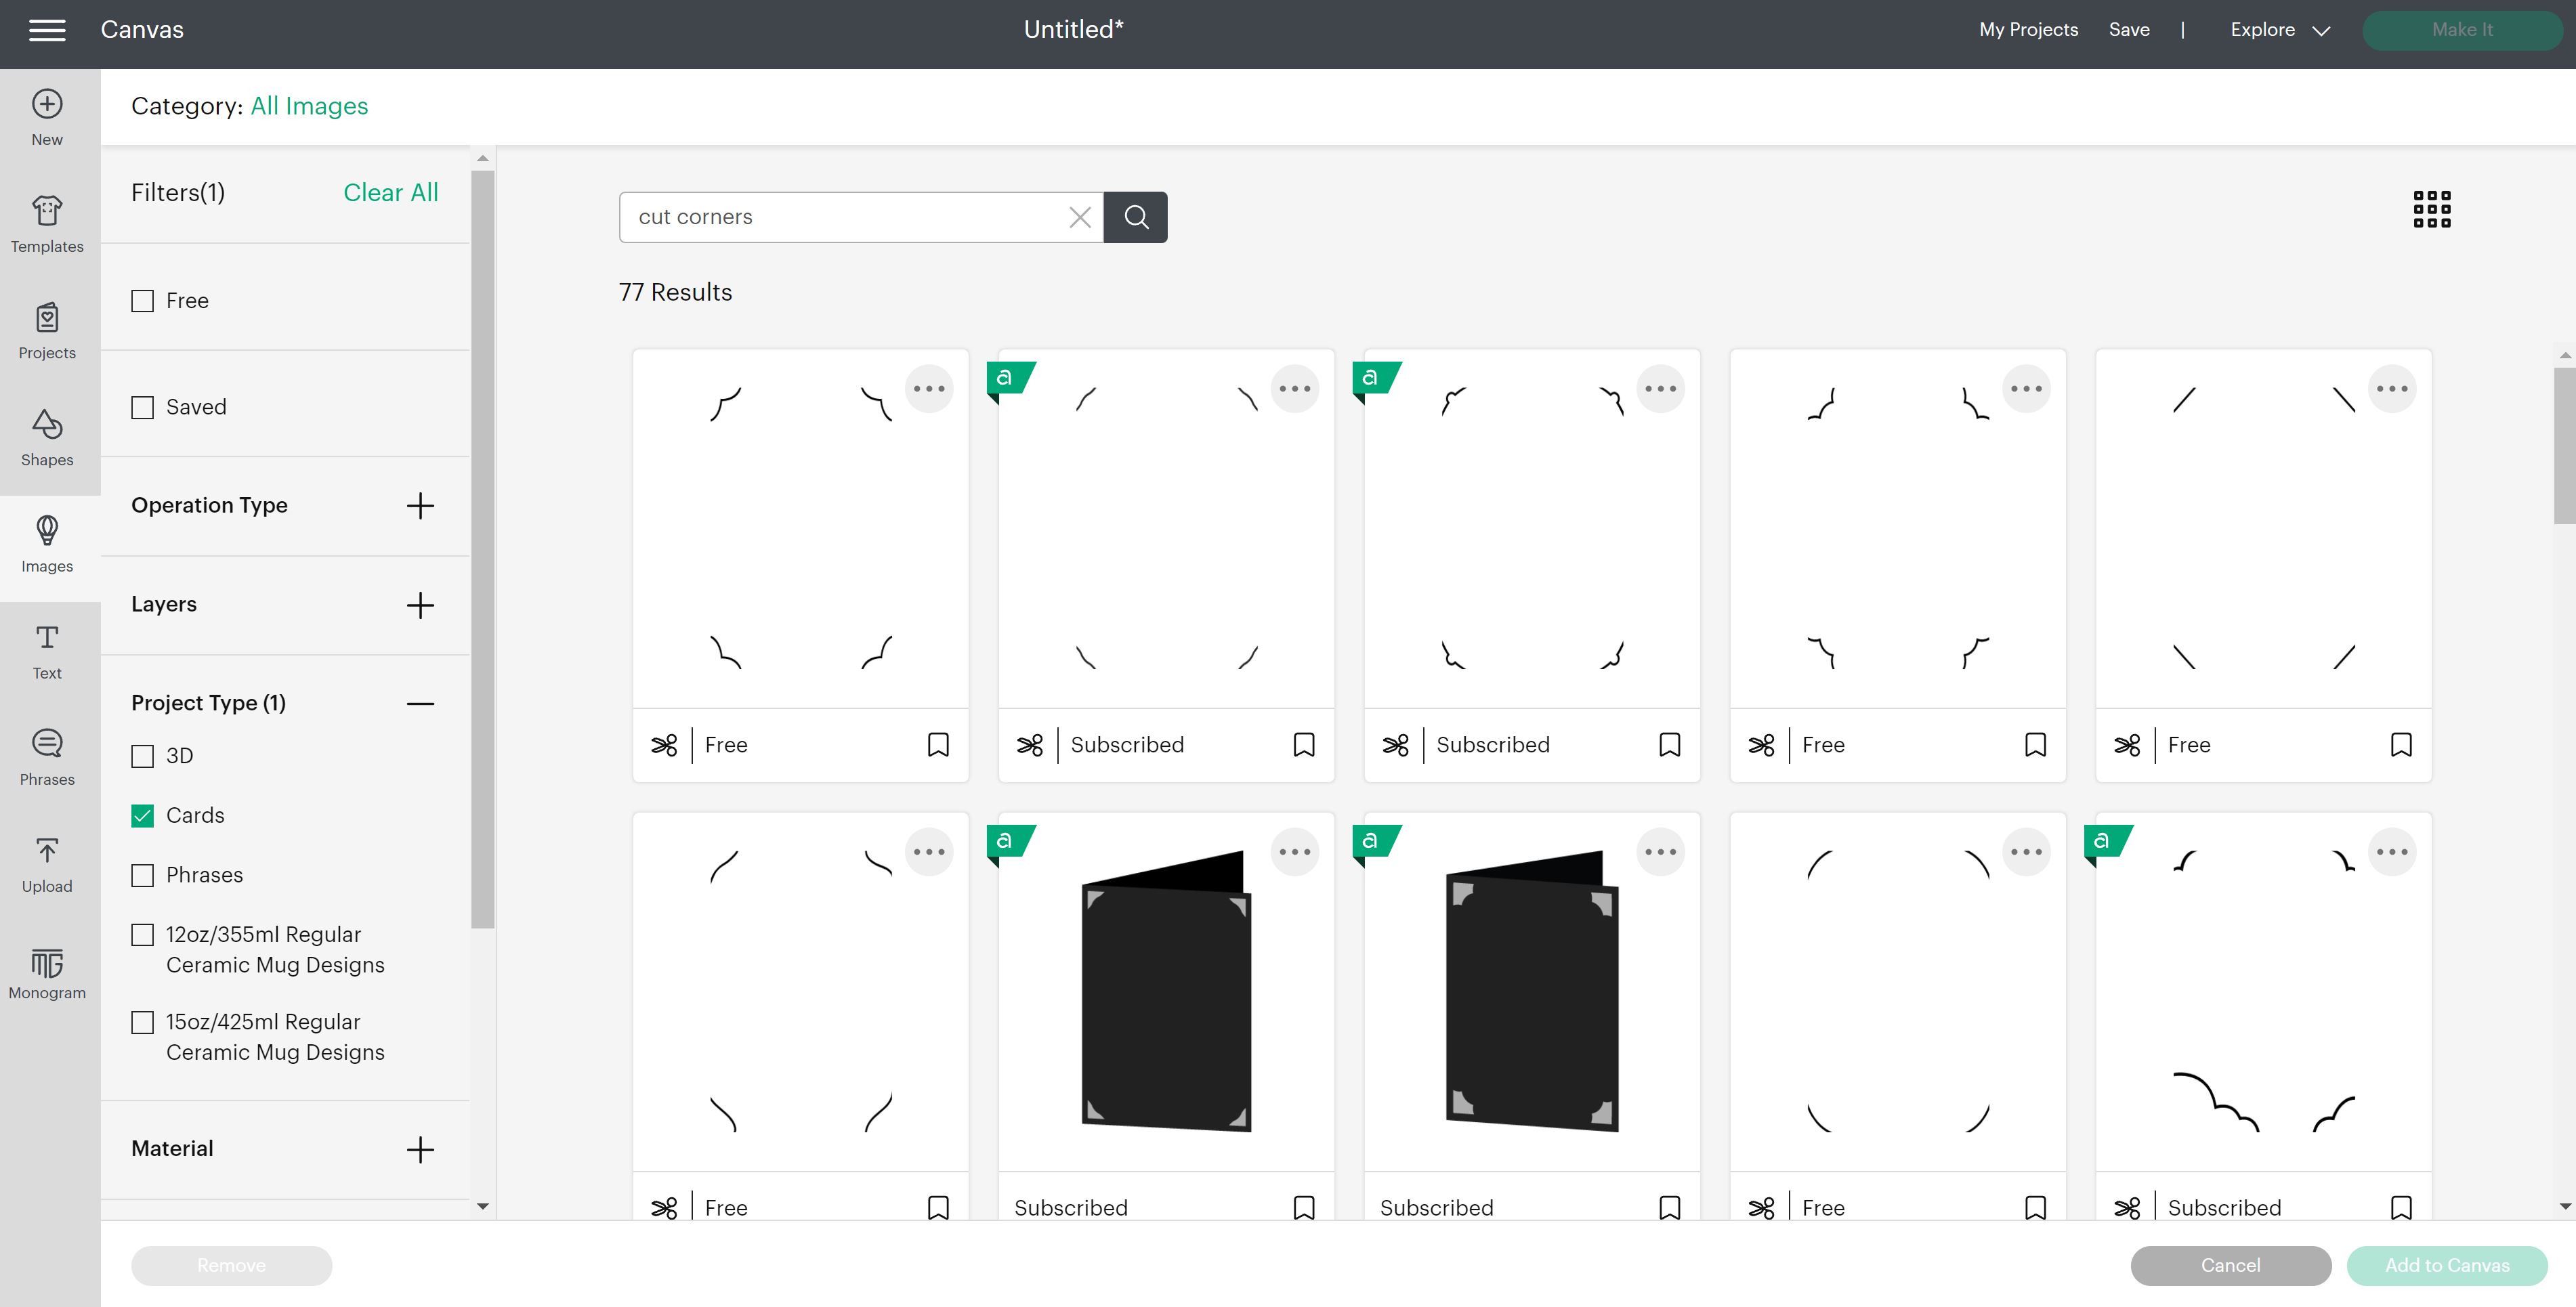Open the Text tool

[x=47, y=651]
